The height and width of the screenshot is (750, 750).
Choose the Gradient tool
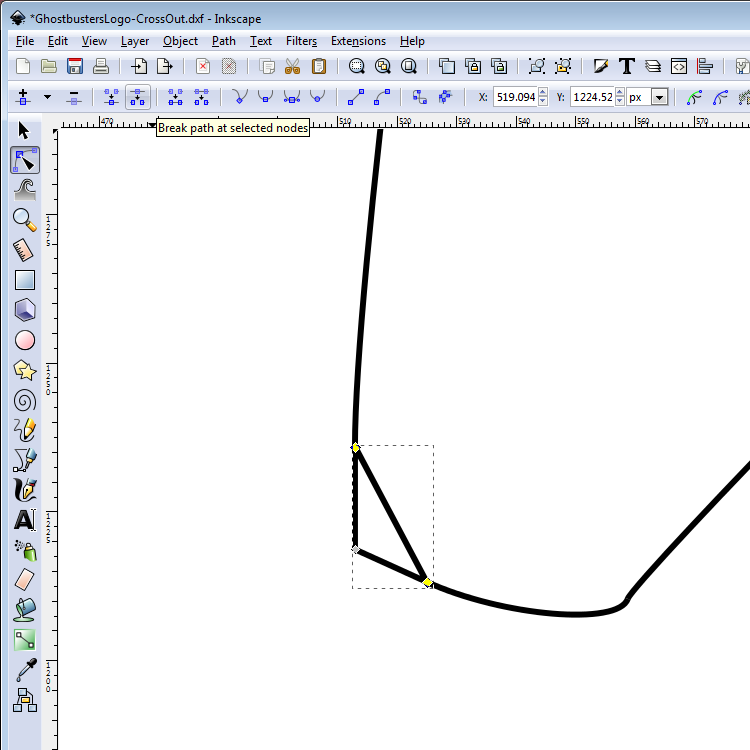(25, 640)
